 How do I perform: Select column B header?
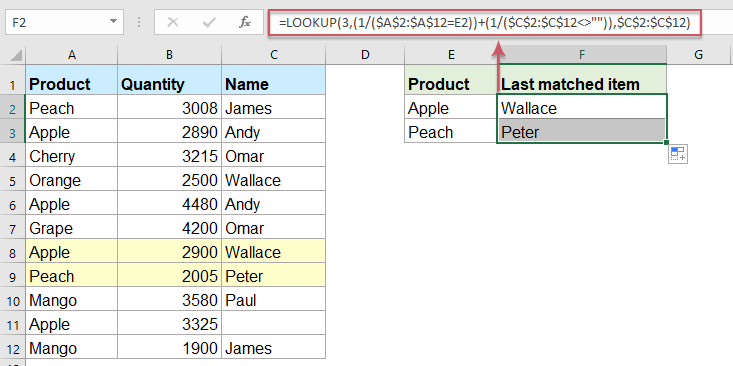pos(169,55)
